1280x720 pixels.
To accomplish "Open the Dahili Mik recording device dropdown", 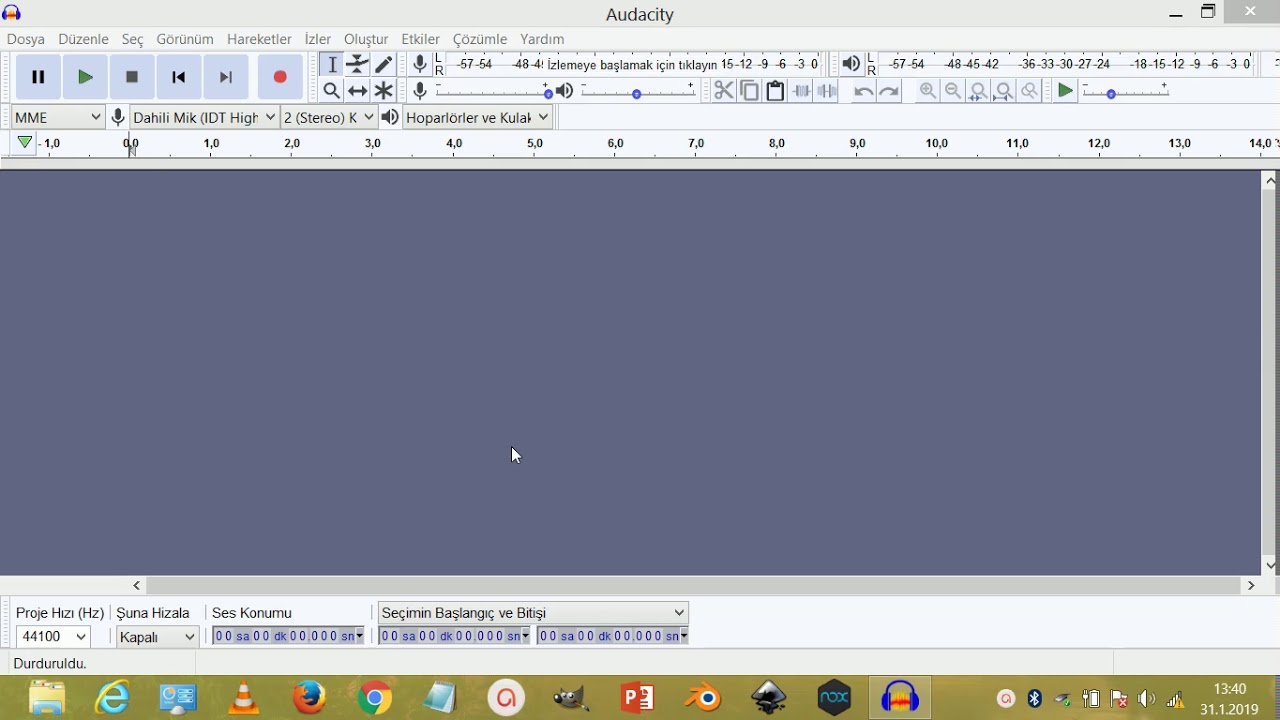I will tap(204, 117).
